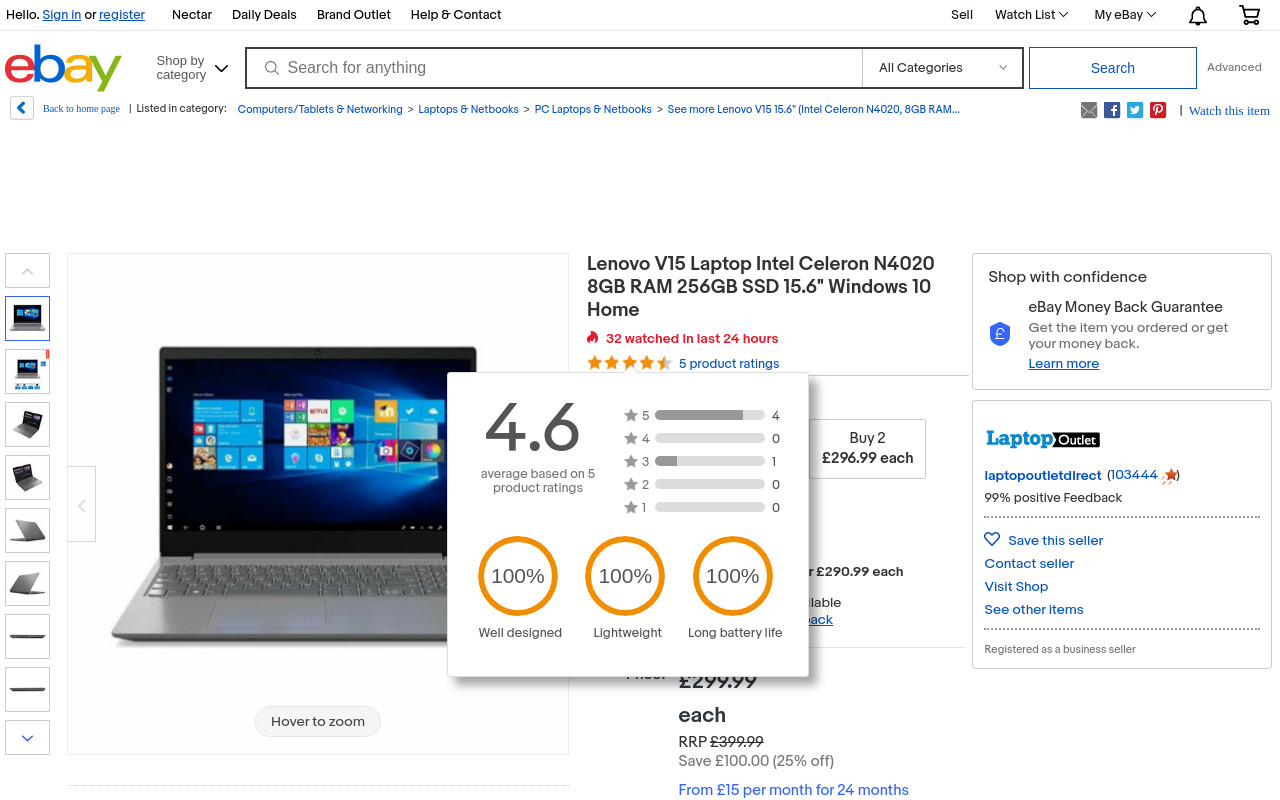This screenshot has width=1280, height=800.
Task: Share listing on Facebook icon
Action: pos(1112,110)
